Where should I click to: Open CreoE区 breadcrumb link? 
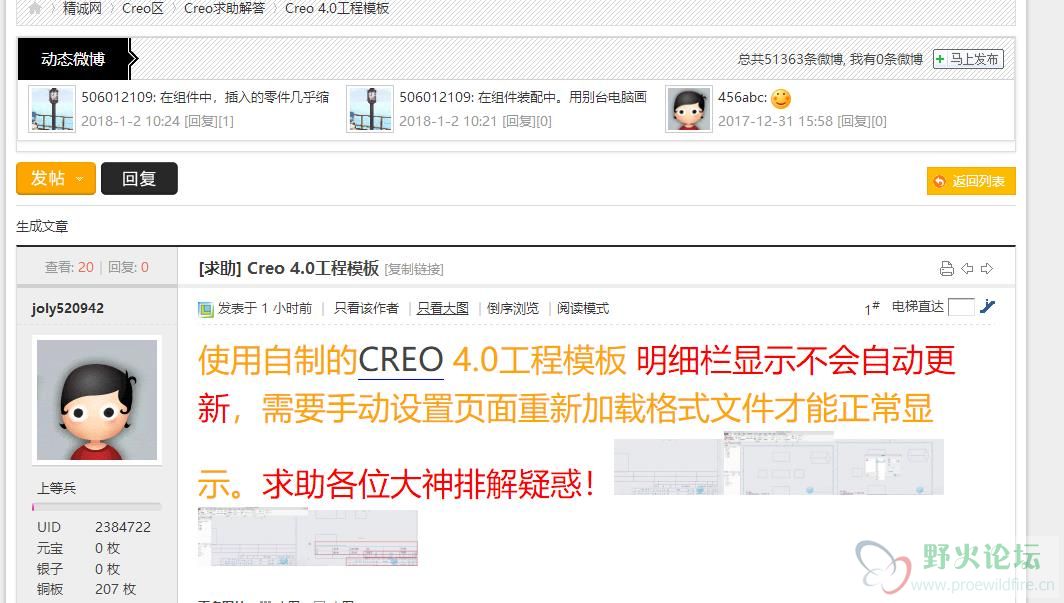point(143,8)
